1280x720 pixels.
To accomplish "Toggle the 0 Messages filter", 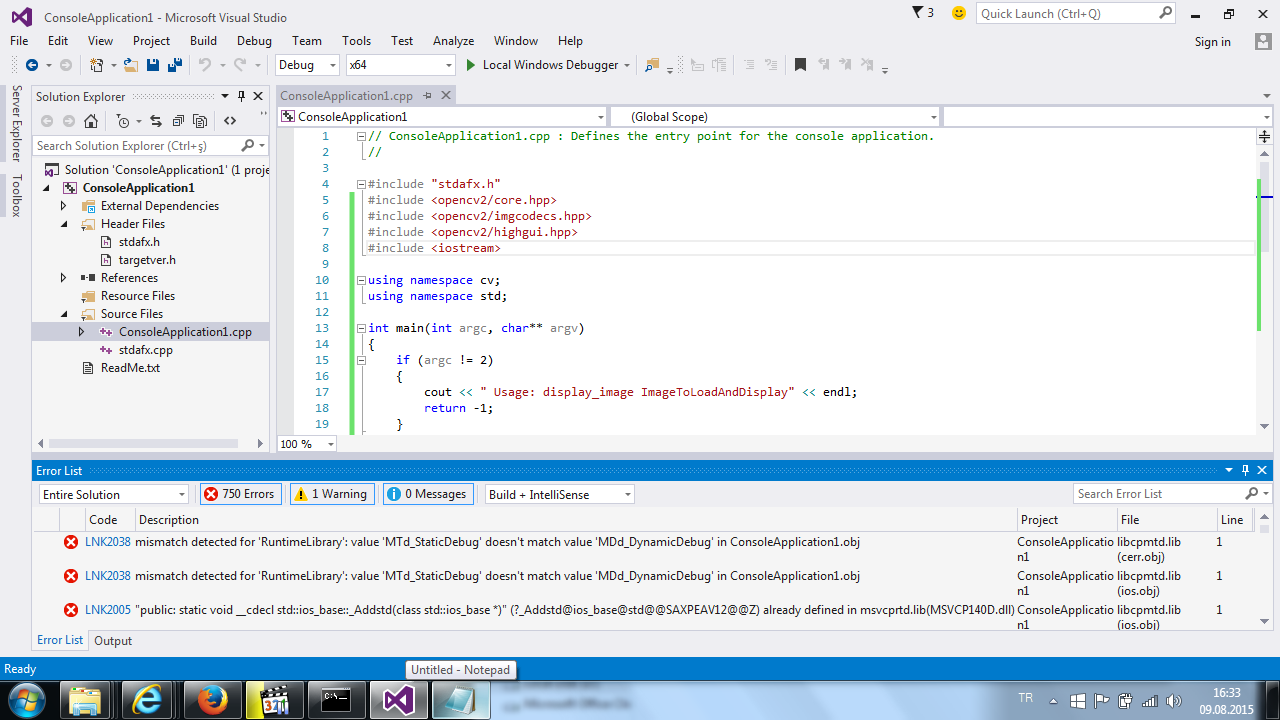I will coord(426,494).
